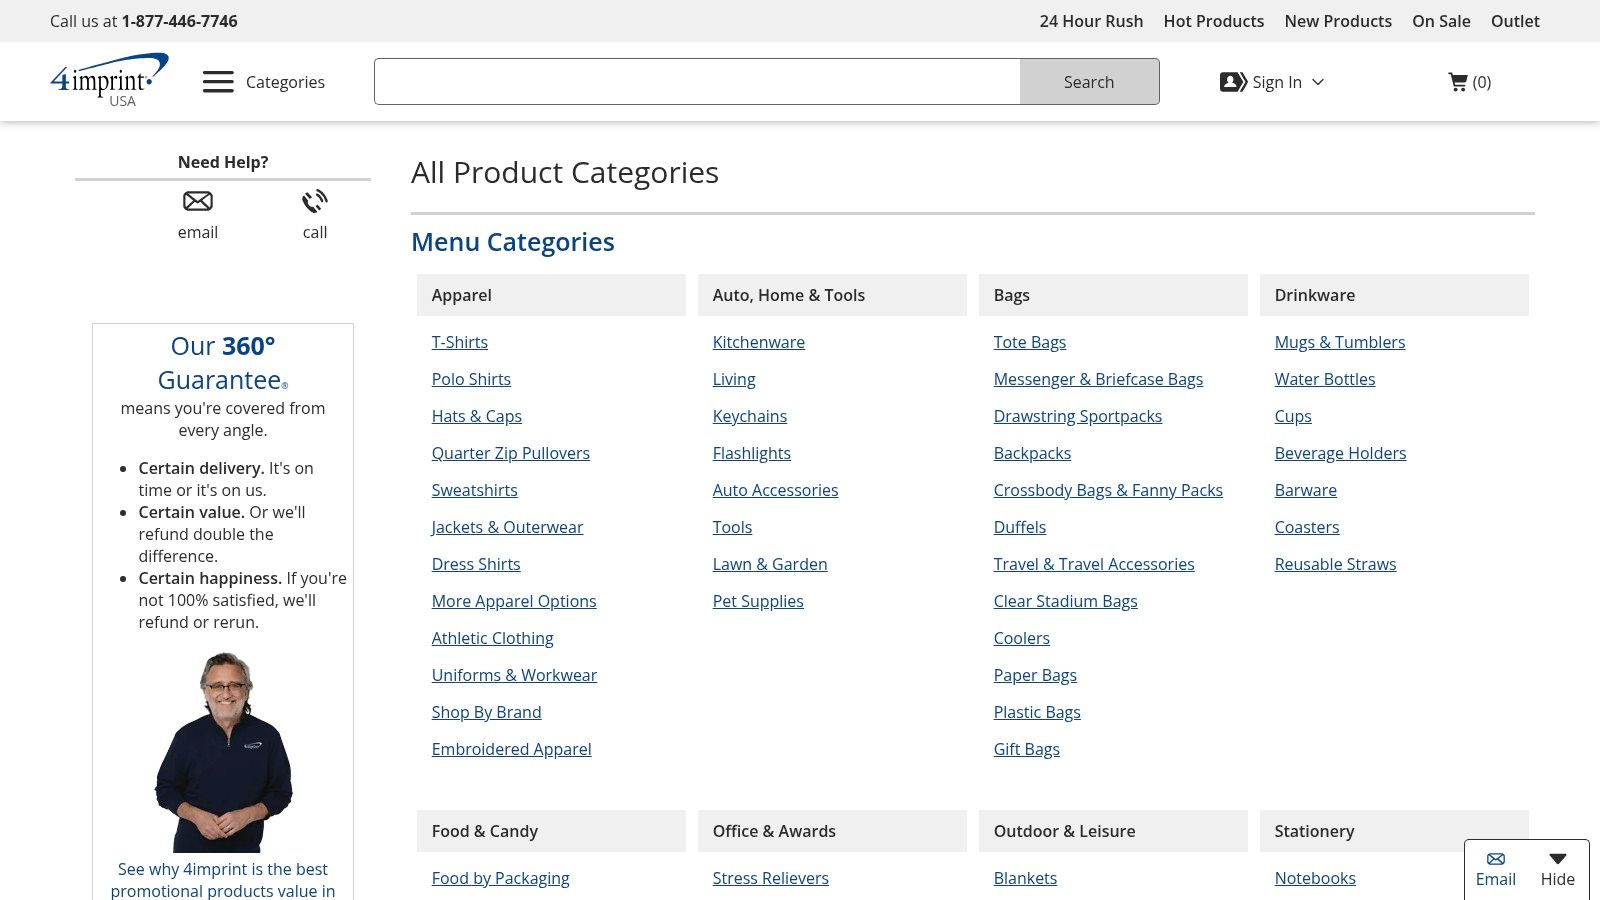This screenshot has height=900, width=1600.
Task: Browse the Mugs & Tumblers link
Action: click(x=1339, y=342)
